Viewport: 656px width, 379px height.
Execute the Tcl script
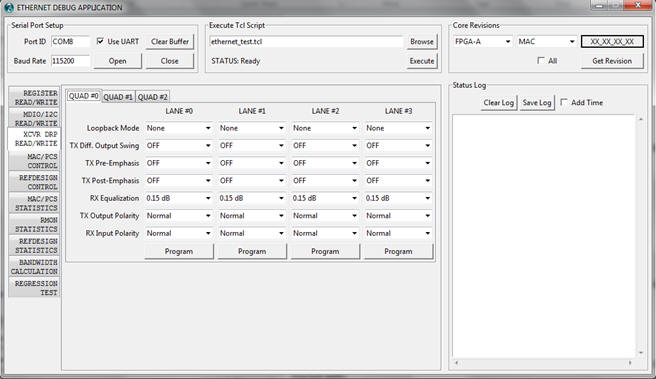pyautogui.click(x=422, y=61)
